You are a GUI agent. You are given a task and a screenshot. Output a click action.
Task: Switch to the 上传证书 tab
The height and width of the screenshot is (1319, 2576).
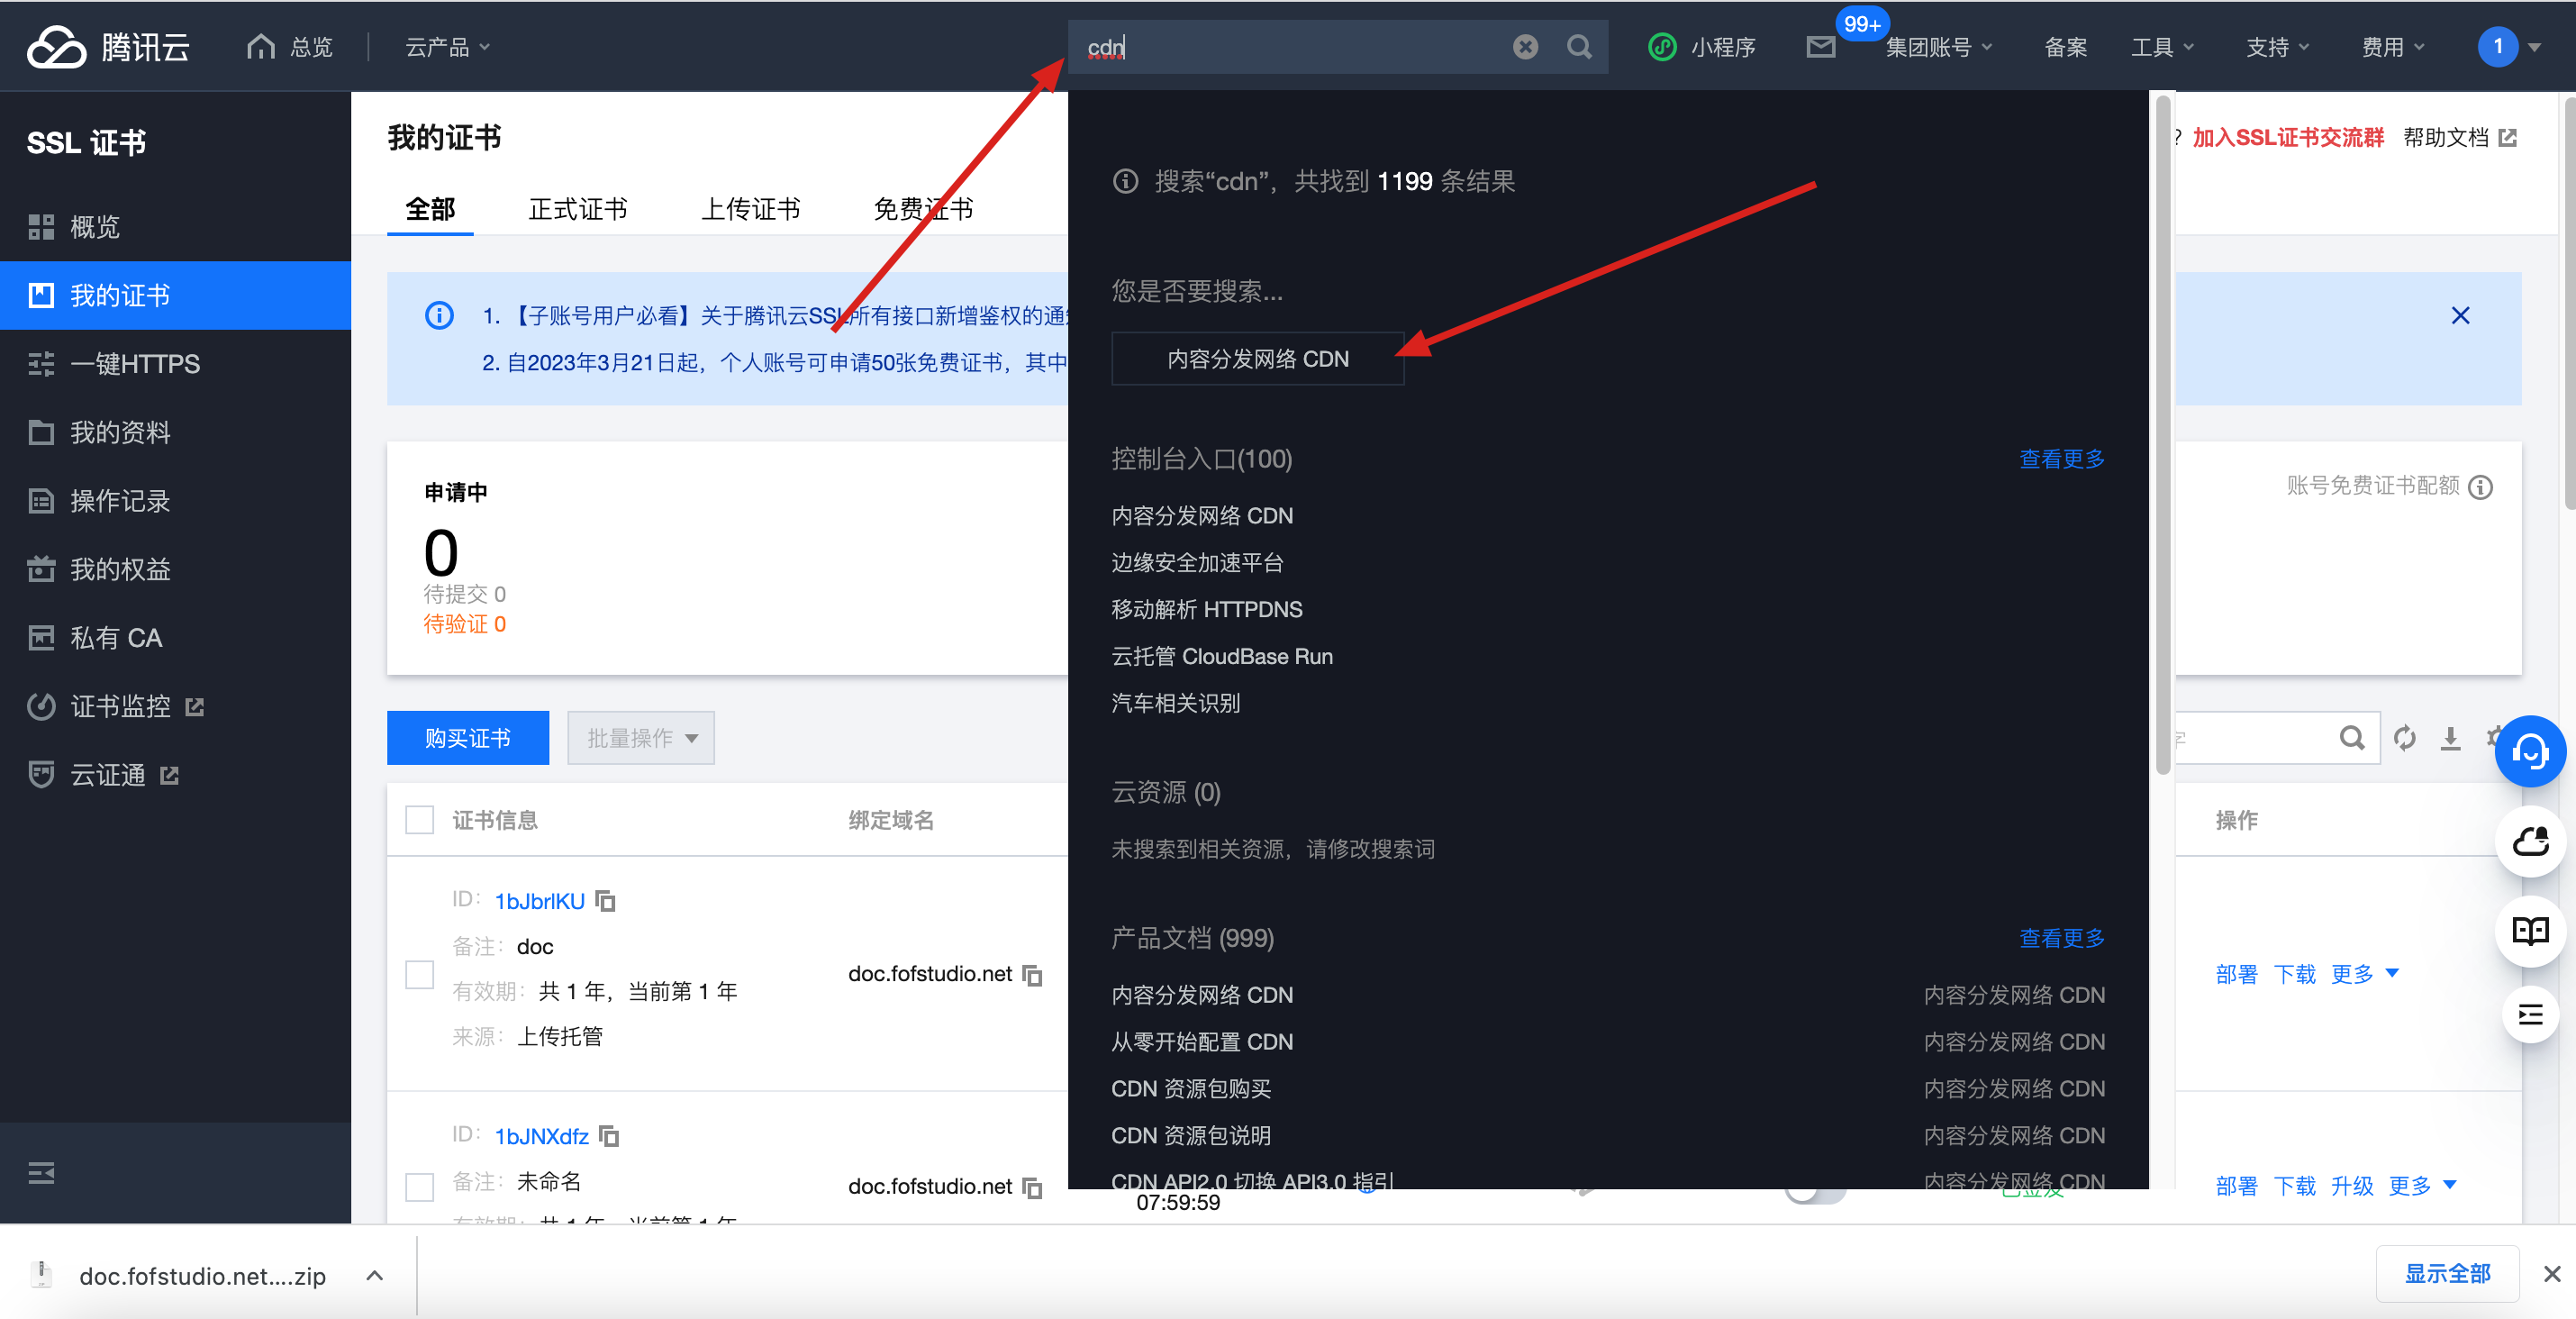[750, 209]
